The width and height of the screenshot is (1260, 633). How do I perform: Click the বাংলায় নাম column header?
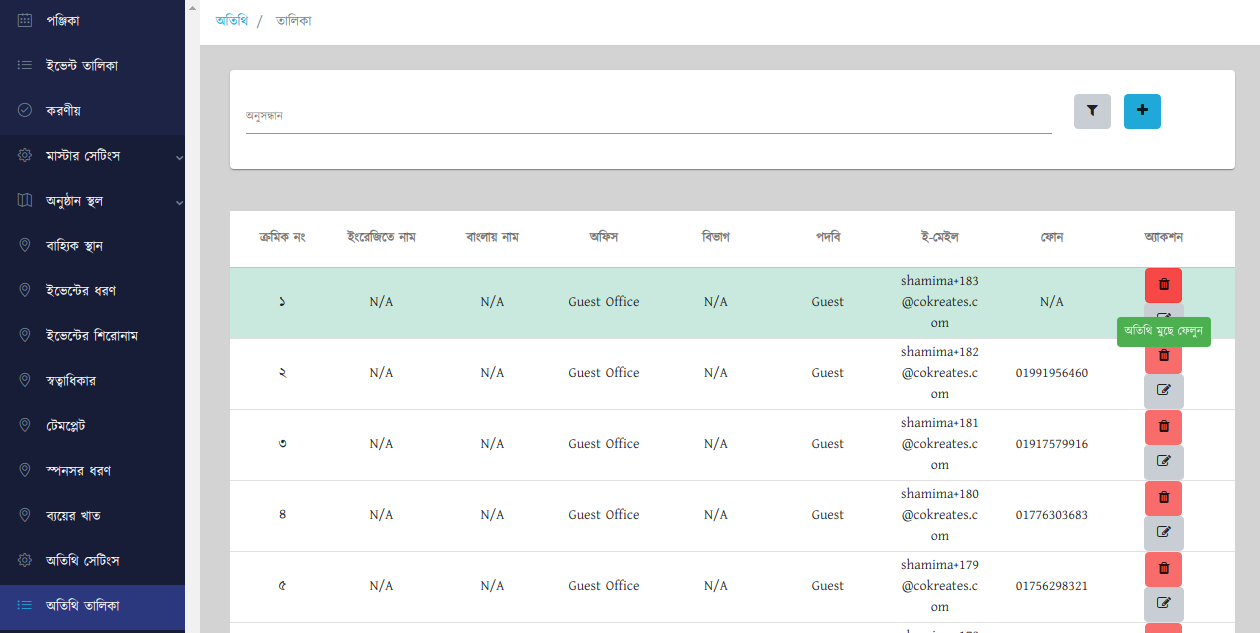(492, 238)
